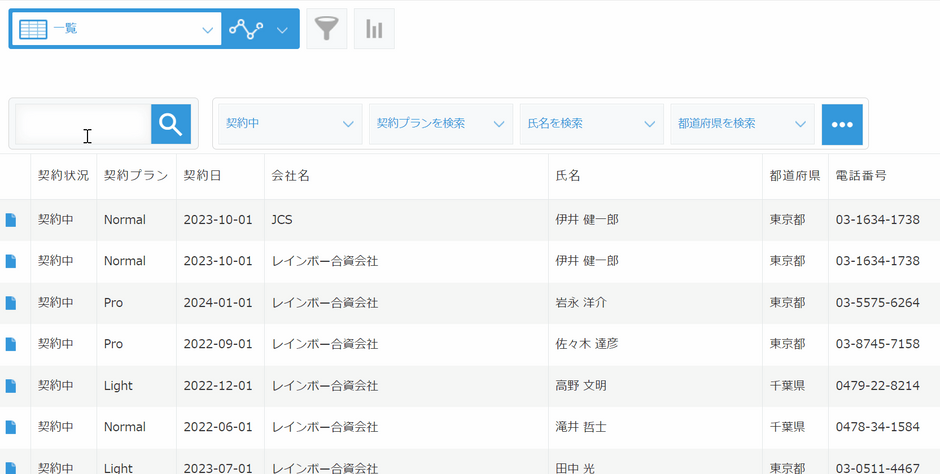The height and width of the screenshot is (474, 940).
Task: Open record icon for 佐々木 達彦 row
Action: tap(11, 344)
